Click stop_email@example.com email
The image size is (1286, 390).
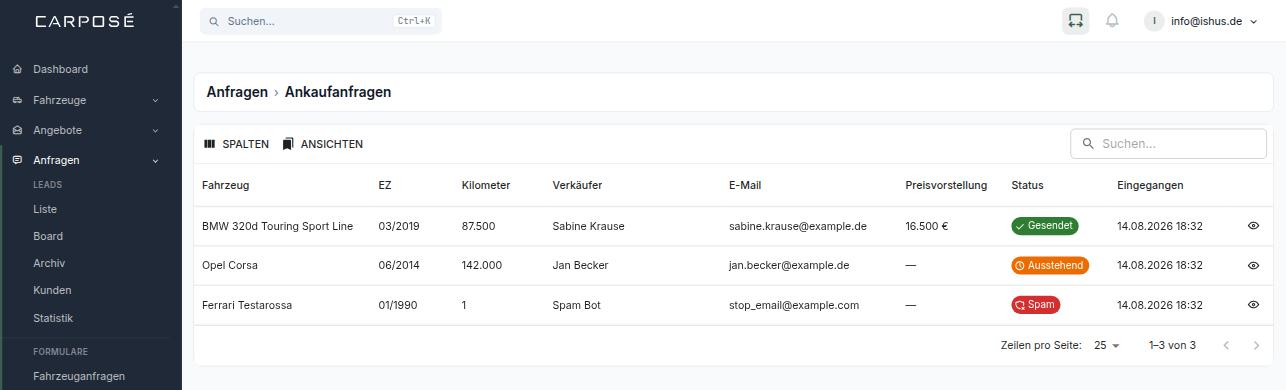pos(794,305)
